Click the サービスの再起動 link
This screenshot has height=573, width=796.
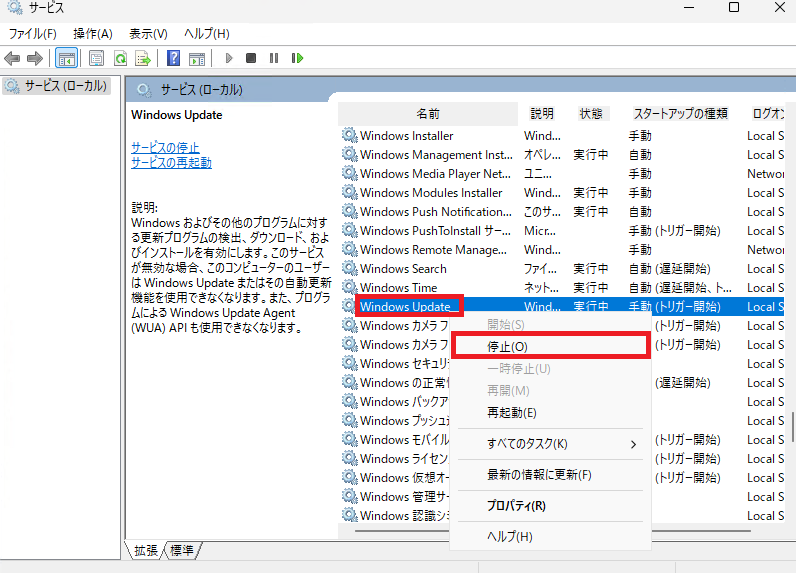pyautogui.click(x=171, y=163)
